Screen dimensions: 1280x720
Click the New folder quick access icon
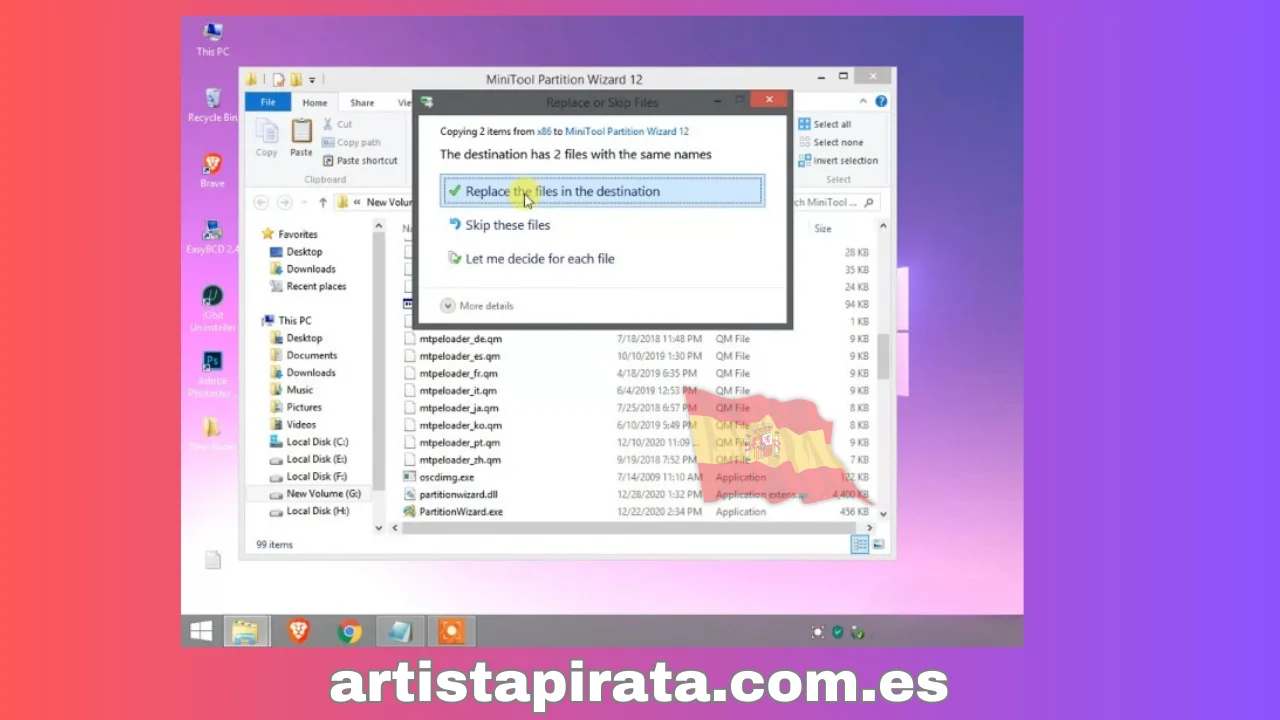point(297,79)
